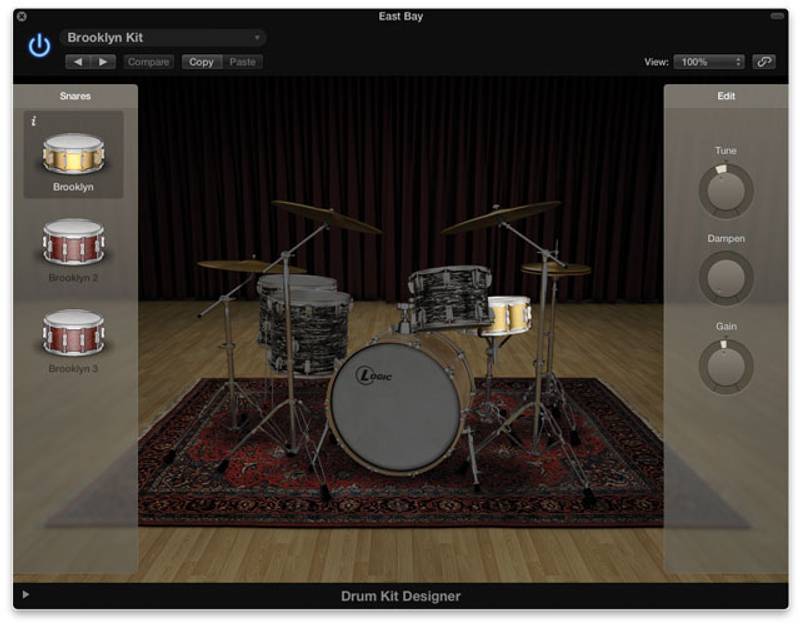Select the kick drum with Logic logo
Screen dimensions: 800x625
click(397, 403)
